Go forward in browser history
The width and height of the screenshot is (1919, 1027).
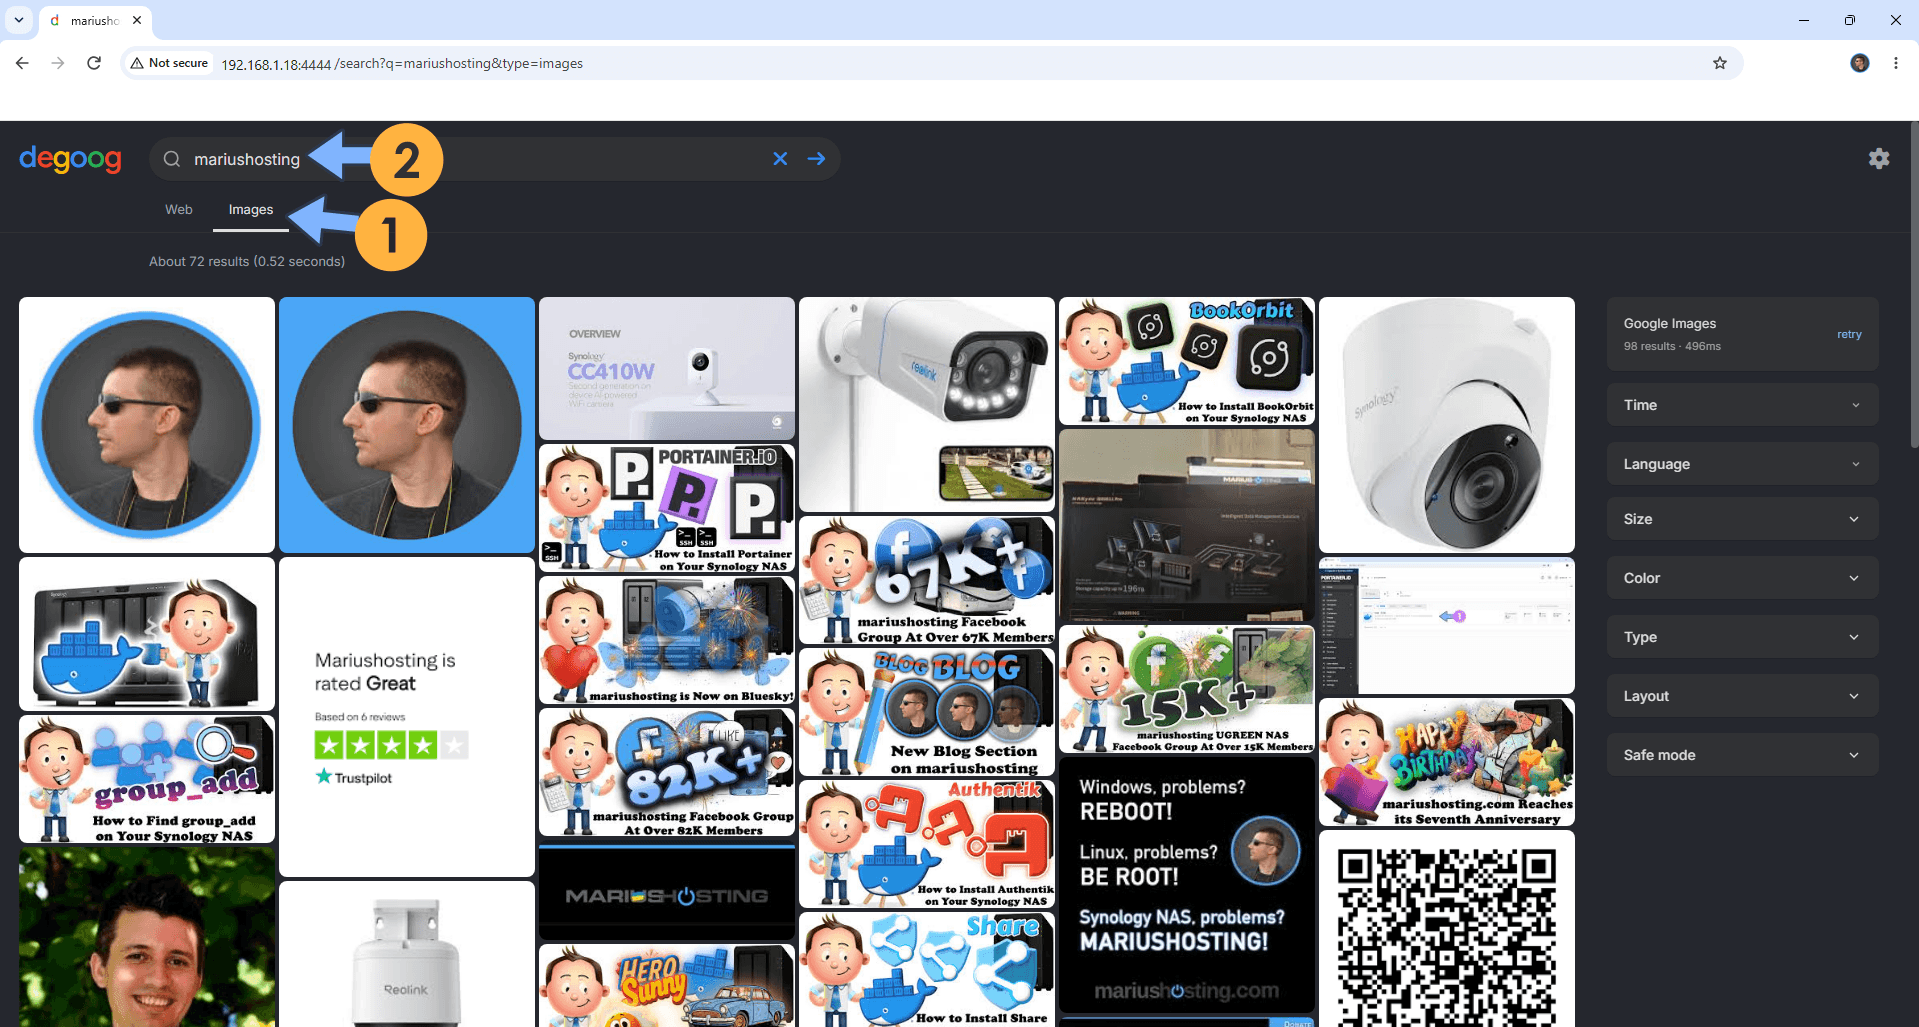pos(58,63)
